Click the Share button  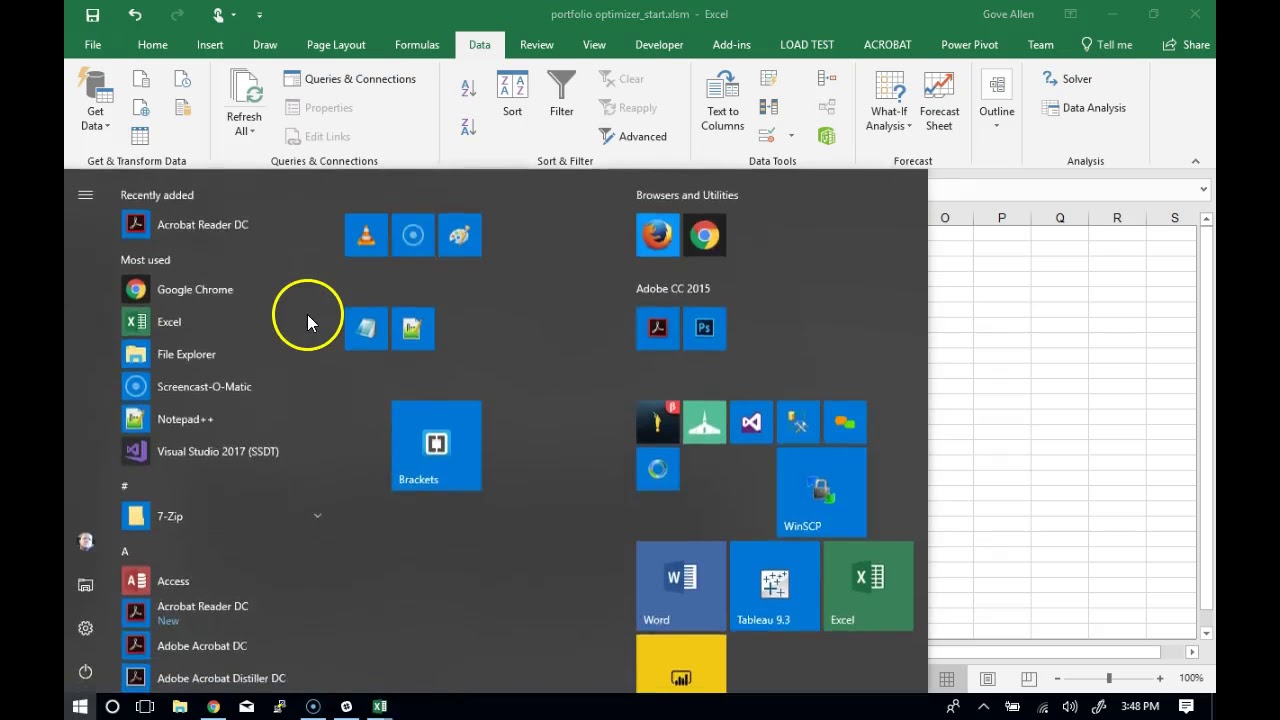pyautogui.click(x=1186, y=45)
